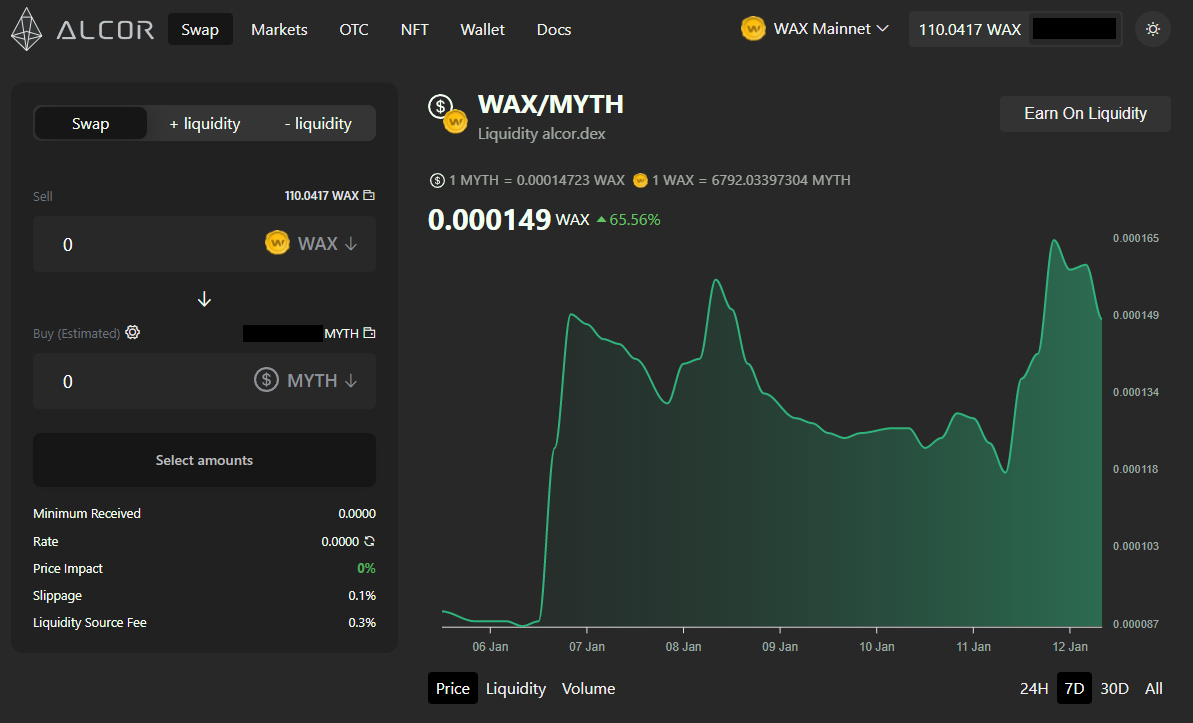The height and width of the screenshot is (723, 1193).
Task: Open the OTC page
Action: coord(354,30)
